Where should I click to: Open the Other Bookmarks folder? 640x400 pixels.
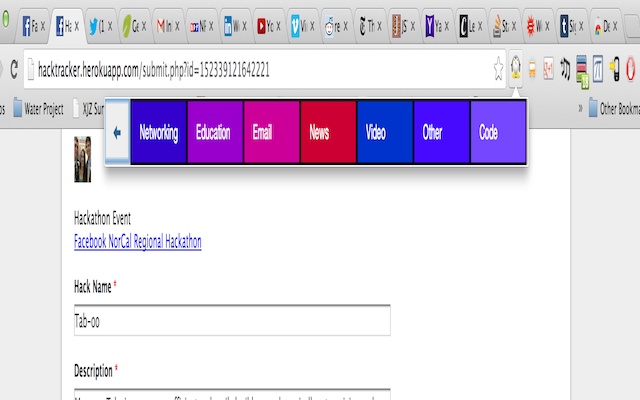(614, 109)
